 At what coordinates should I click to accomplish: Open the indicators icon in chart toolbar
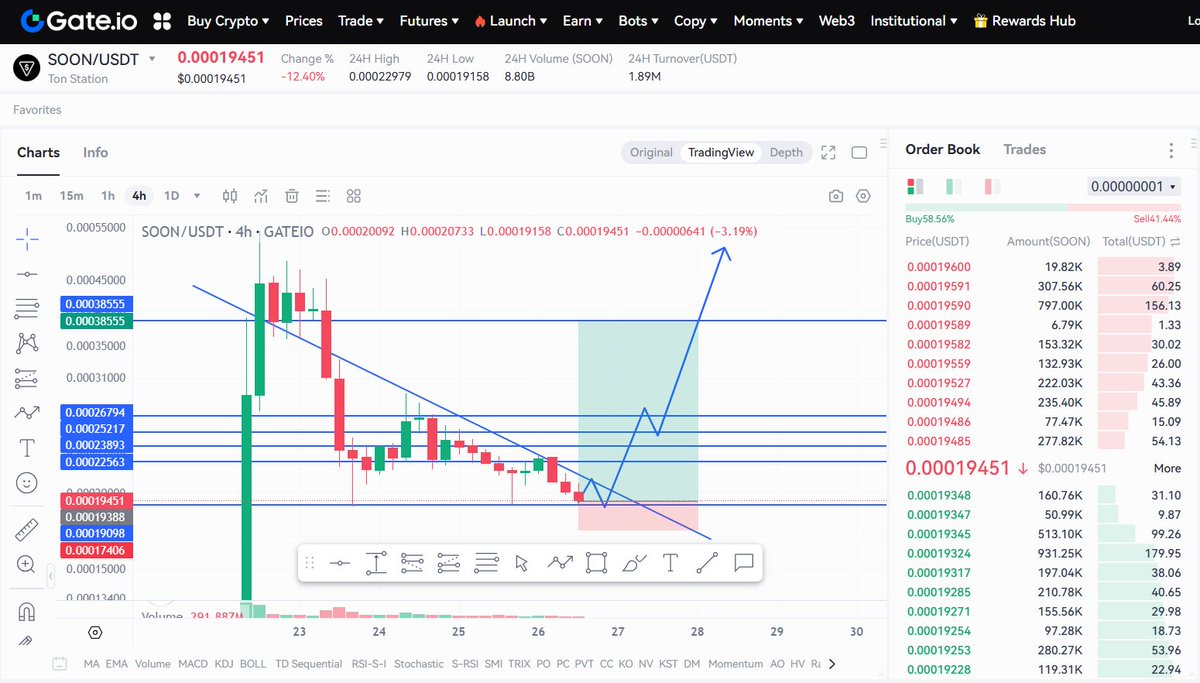(x=261, y=196)
